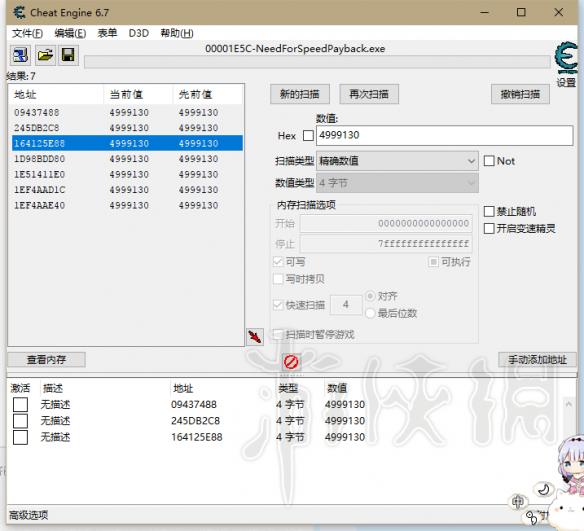Click the 停止 address input field
584x531 pixels.
tap(386, 244)
